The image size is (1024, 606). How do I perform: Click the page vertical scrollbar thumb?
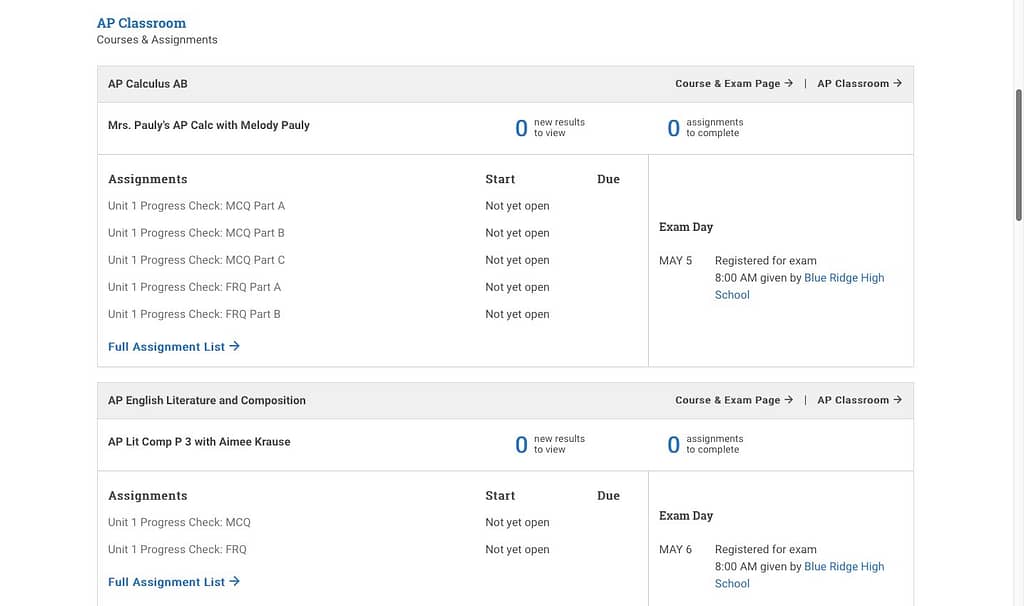point(1018,155)
